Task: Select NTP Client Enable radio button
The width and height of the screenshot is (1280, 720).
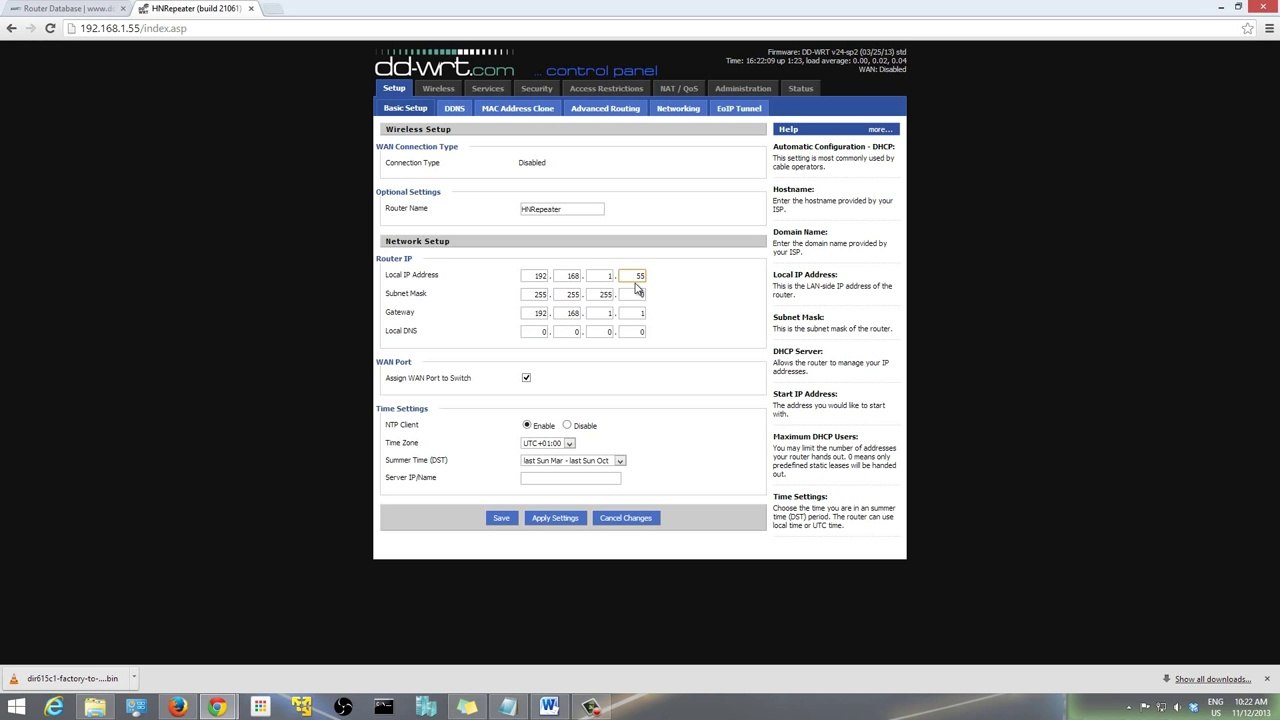Action: [527, 425]
